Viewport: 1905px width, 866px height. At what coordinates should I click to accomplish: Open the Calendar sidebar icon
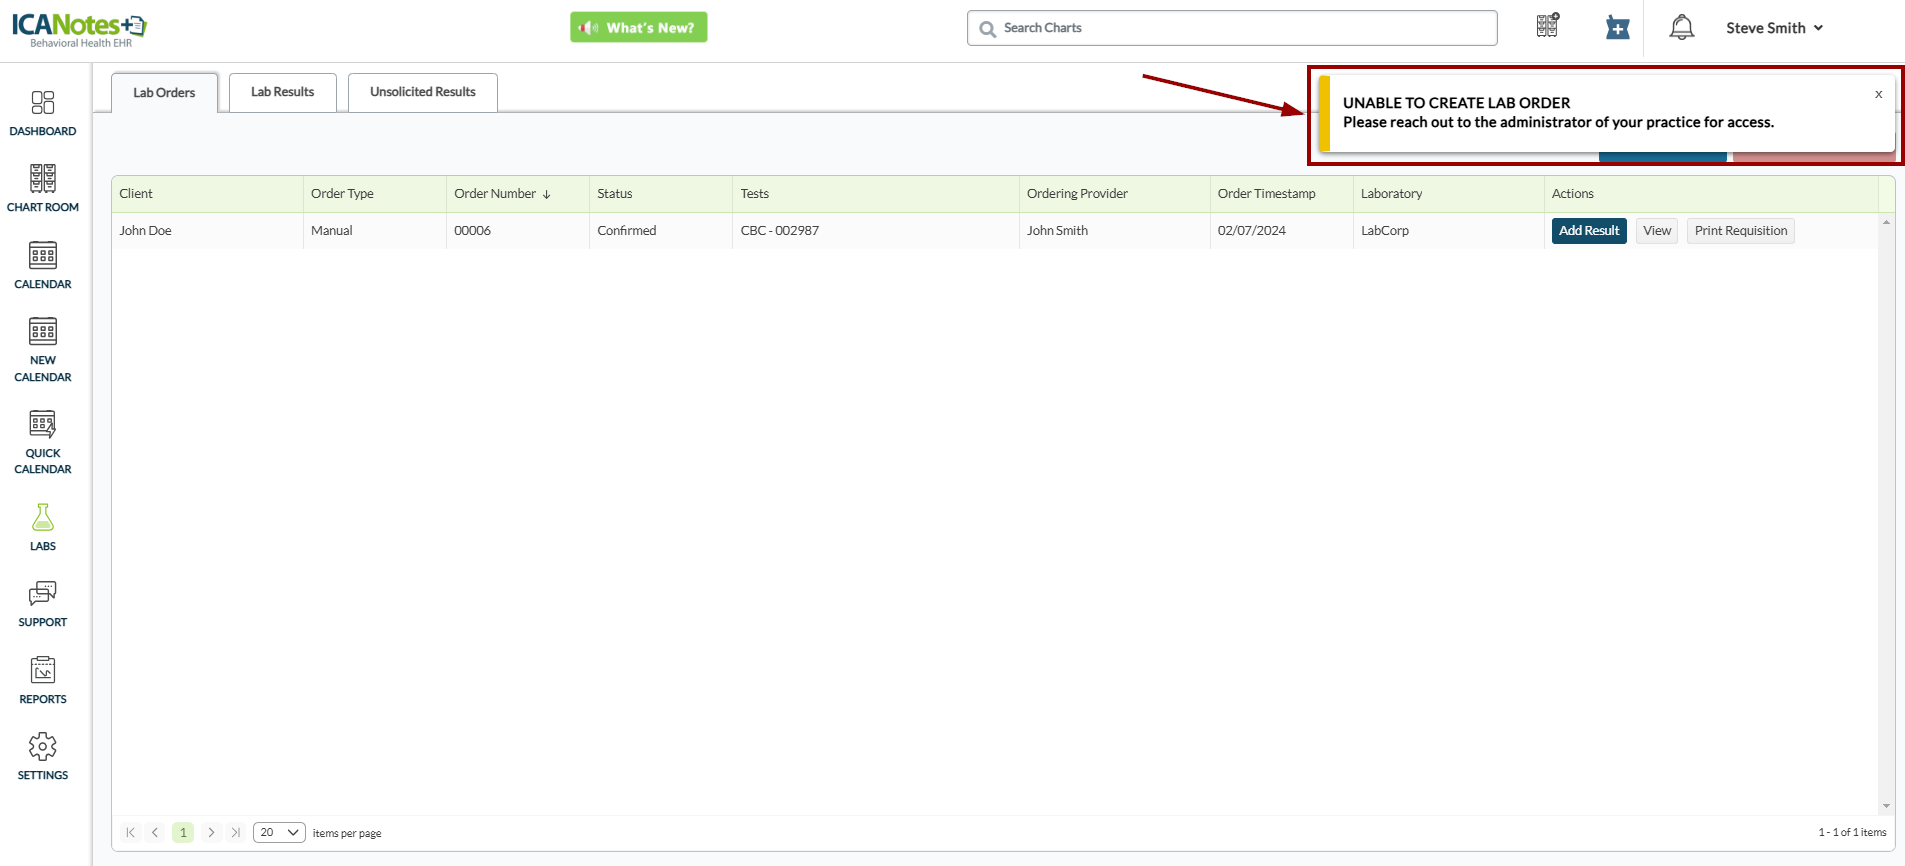[43, 265]
